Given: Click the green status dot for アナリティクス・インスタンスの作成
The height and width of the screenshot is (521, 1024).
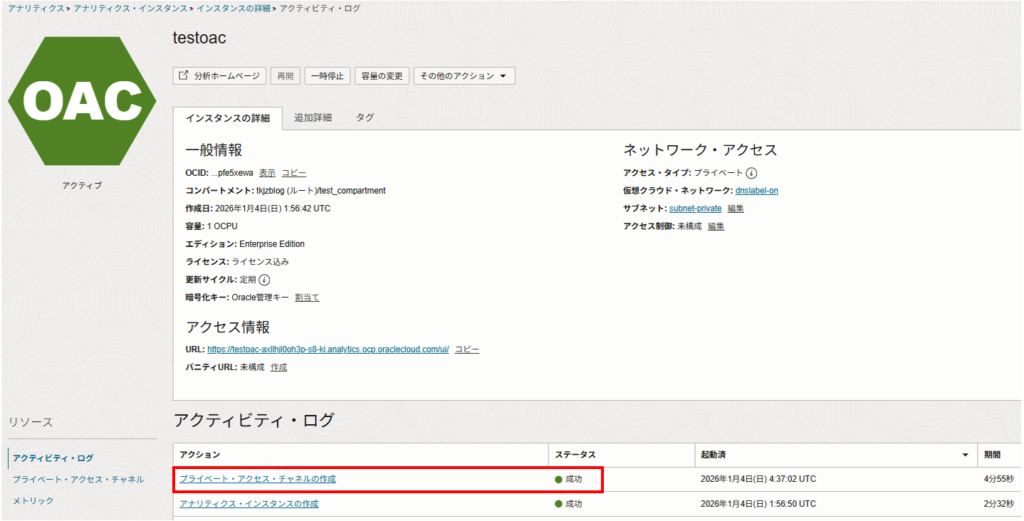Looking at the screenshot, I should point(559,504).
